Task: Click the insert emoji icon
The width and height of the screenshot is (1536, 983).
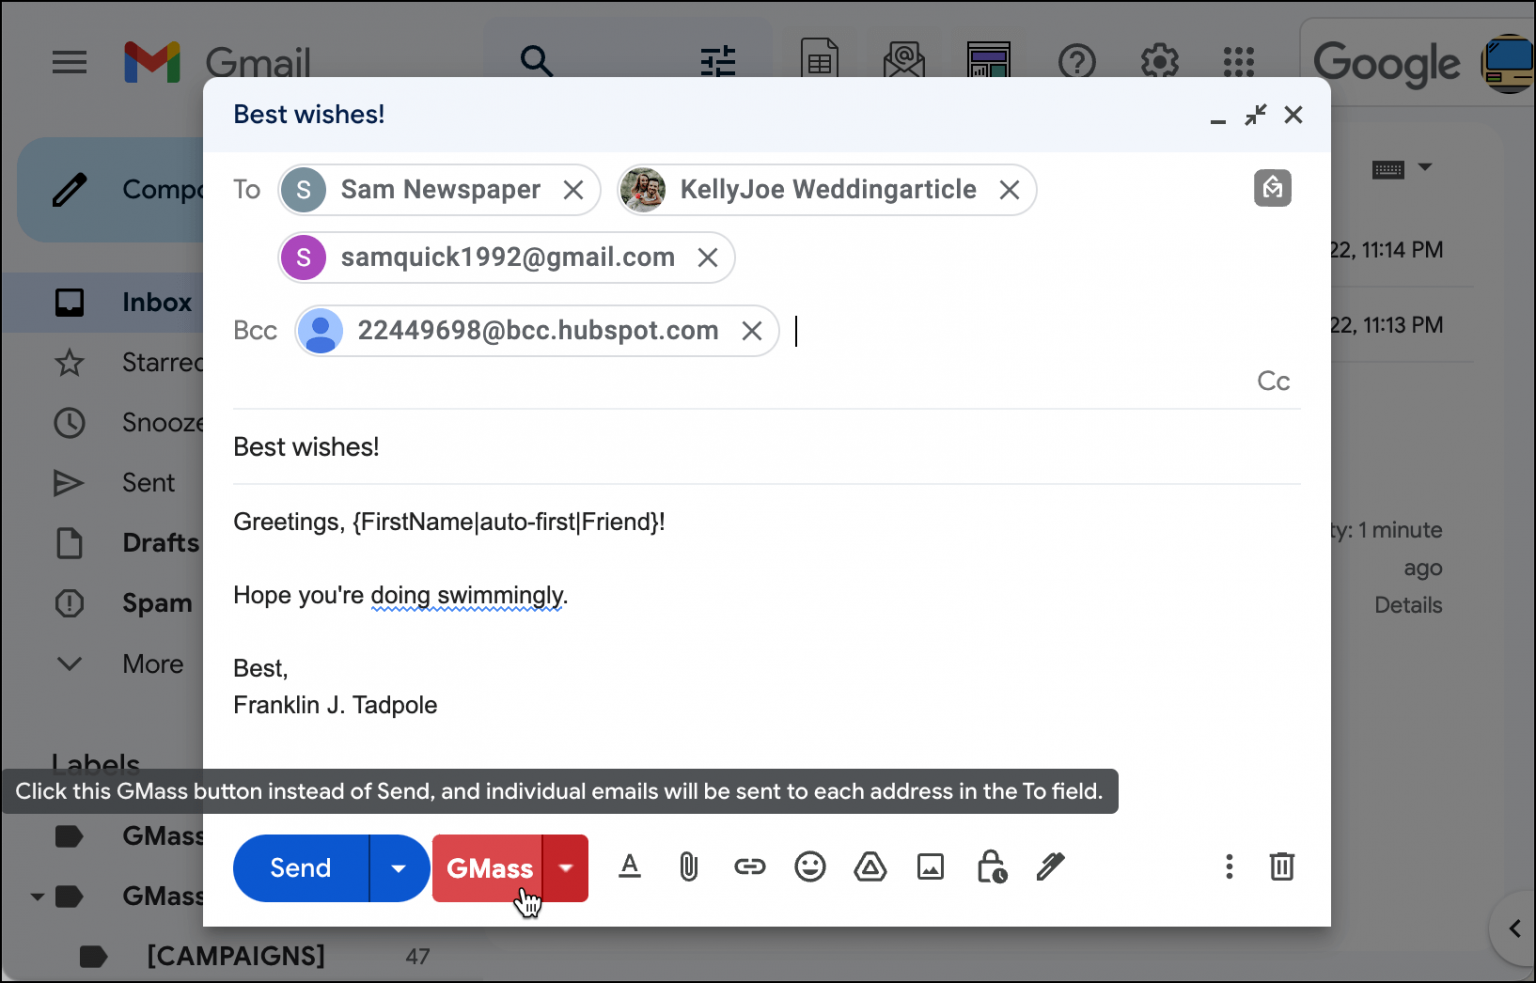Action: pos(810,867)
